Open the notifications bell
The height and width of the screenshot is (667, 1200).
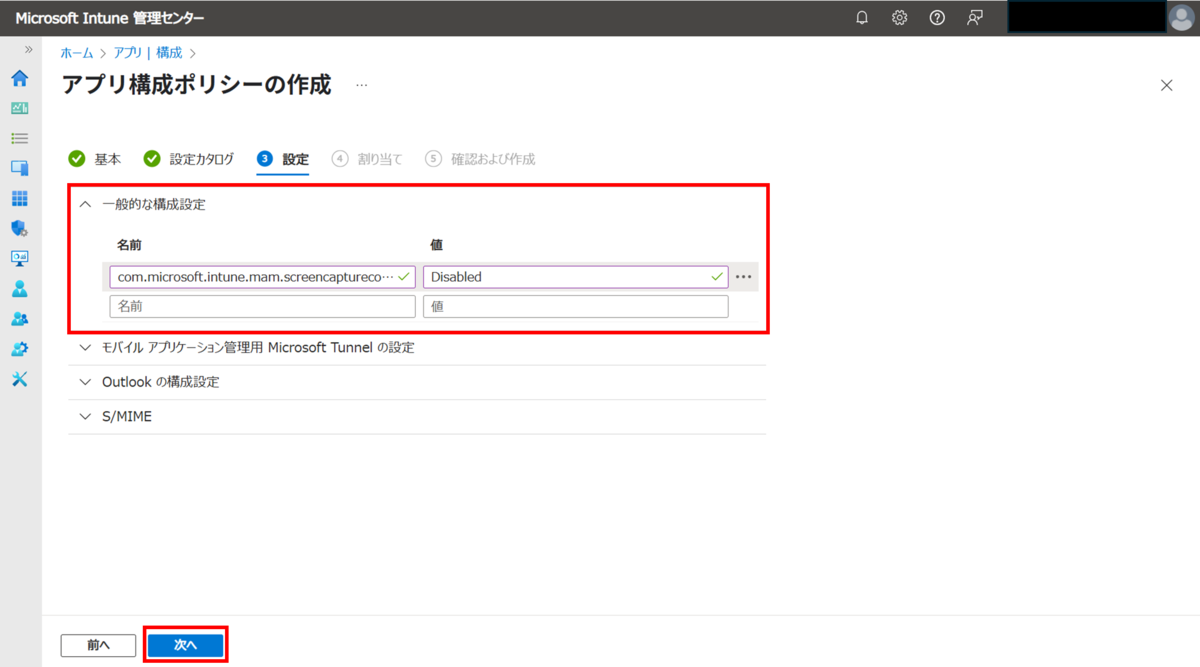tap(862, 18)
